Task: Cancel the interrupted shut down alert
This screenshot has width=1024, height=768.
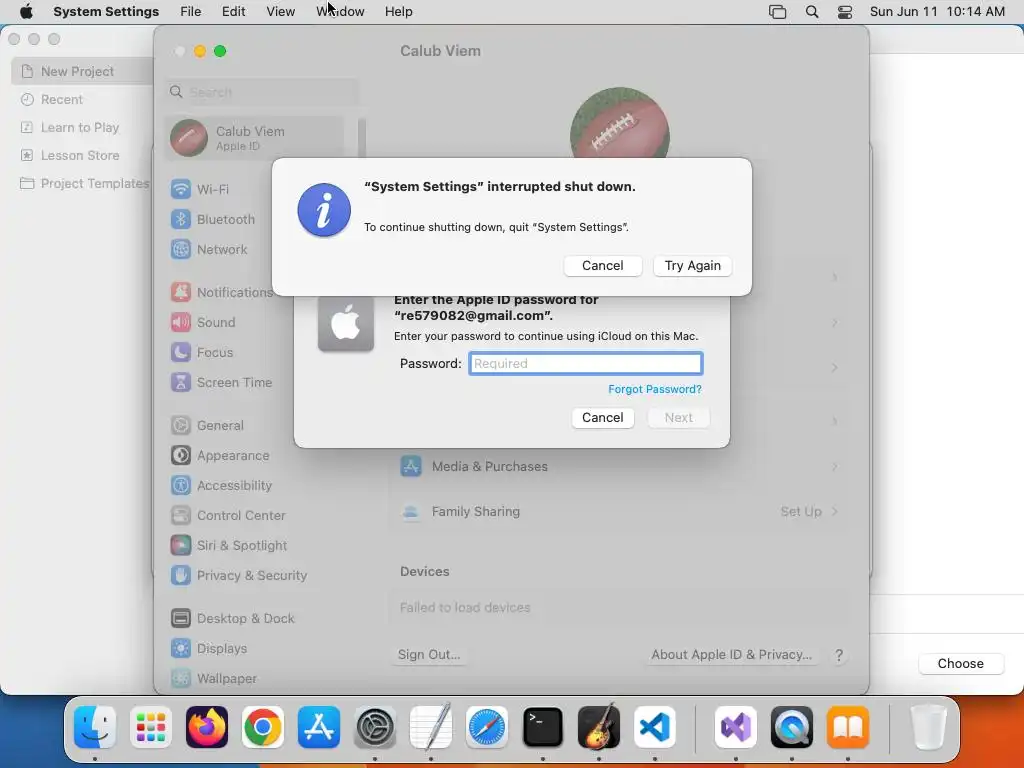Action: (603, 266)
